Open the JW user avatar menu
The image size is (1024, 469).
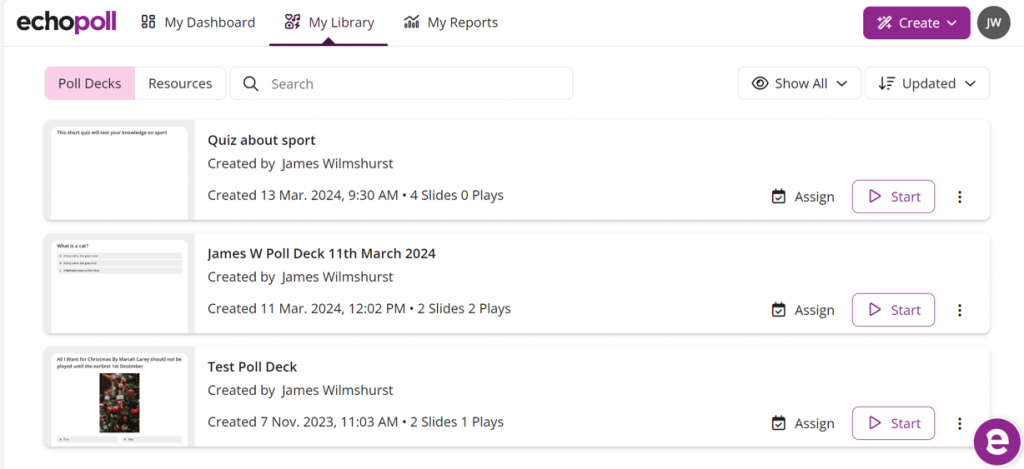(993, 22)
